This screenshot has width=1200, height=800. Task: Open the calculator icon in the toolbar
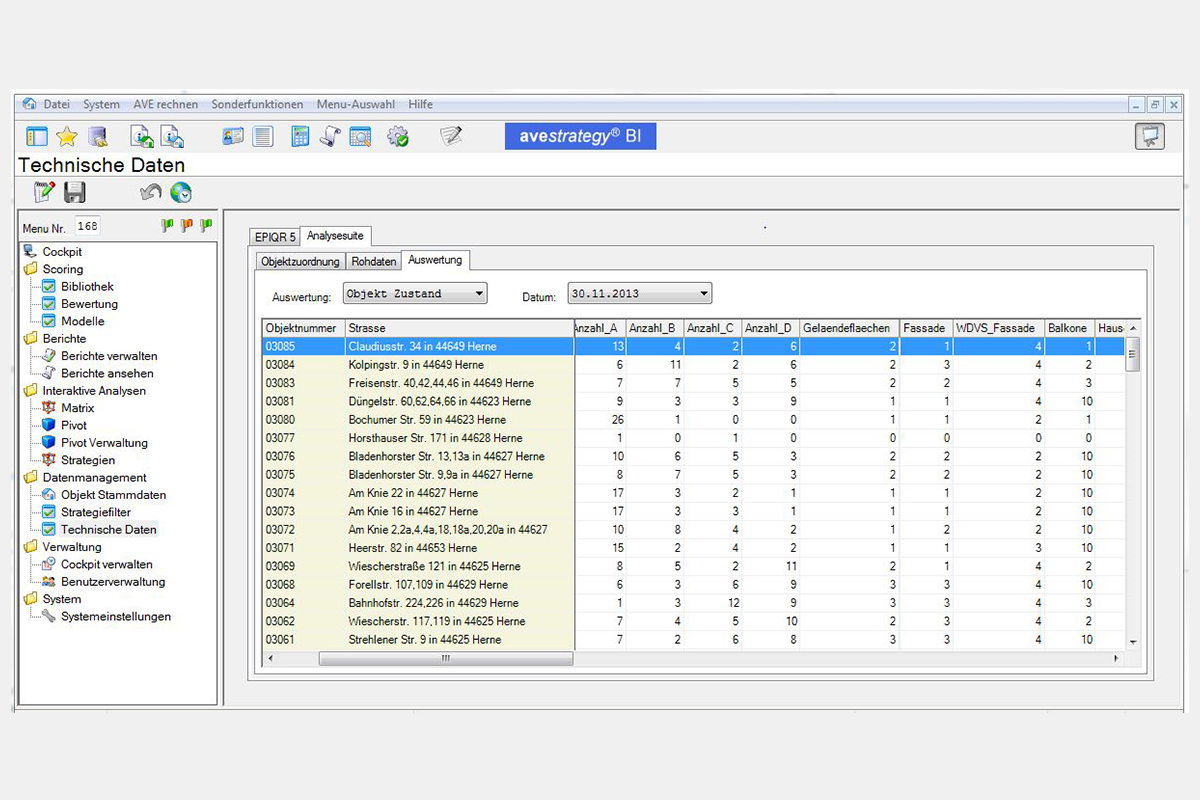click(300, 137)
